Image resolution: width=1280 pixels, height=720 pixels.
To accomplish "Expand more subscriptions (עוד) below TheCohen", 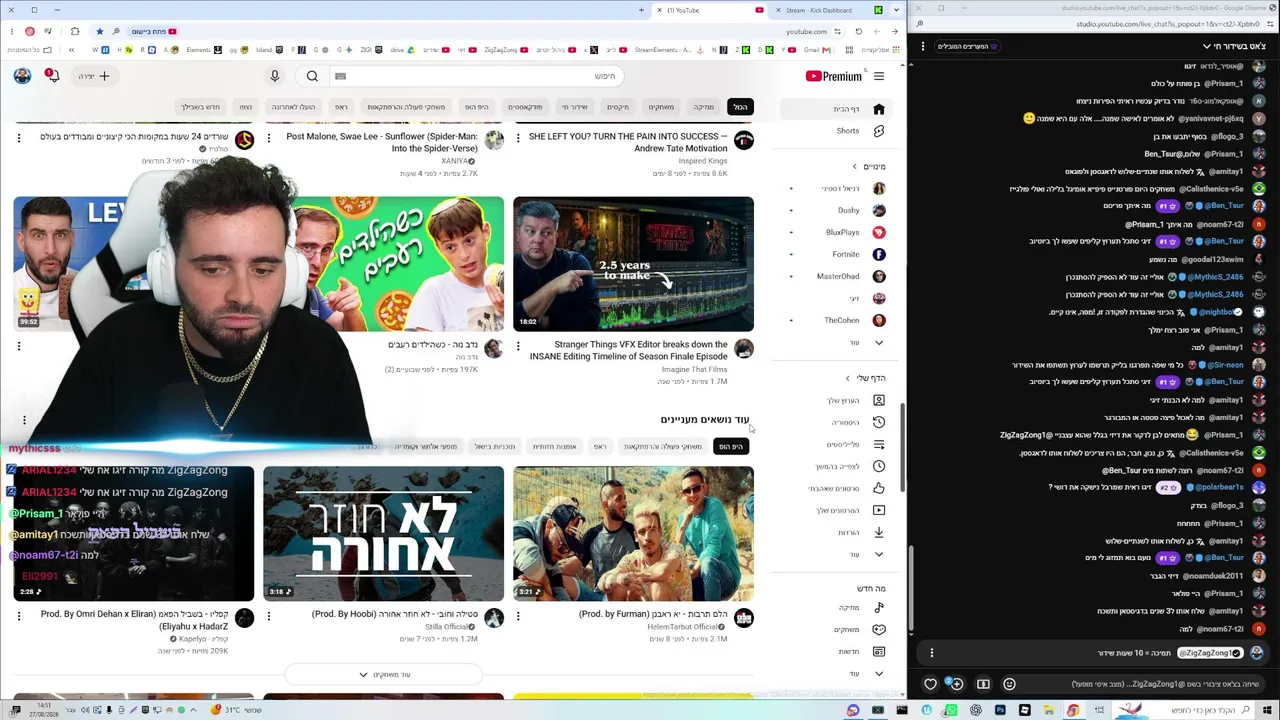I will point(835,342).
